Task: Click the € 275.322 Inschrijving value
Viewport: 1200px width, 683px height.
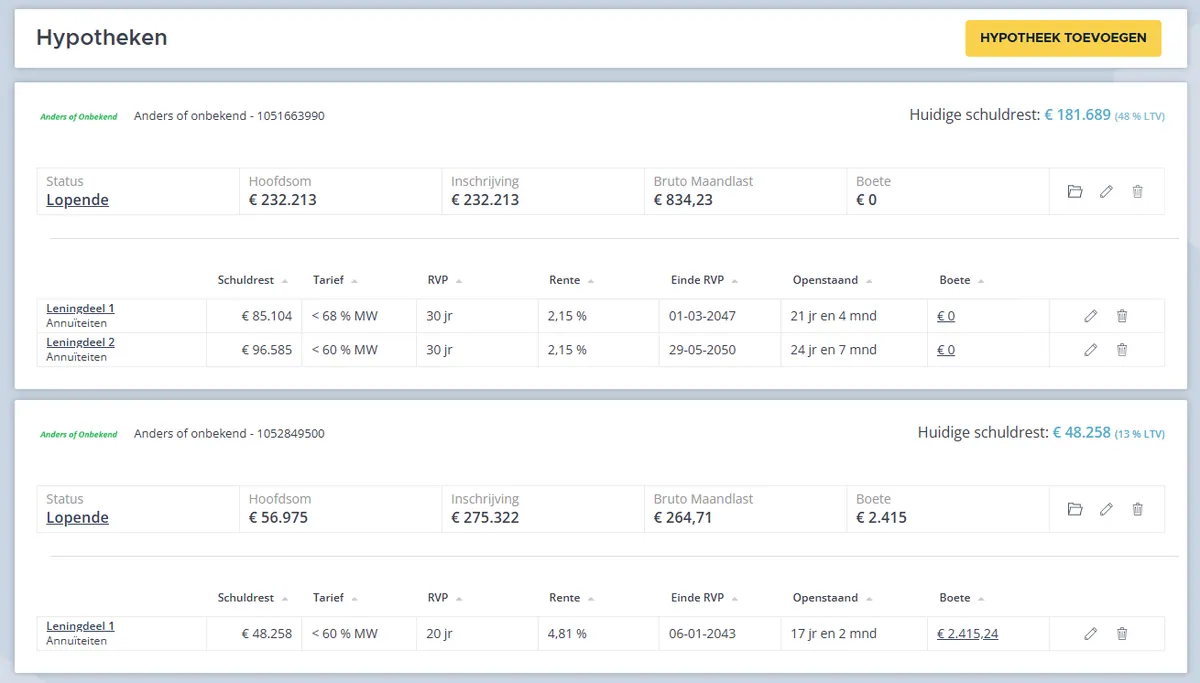Action: coord(485,518)
